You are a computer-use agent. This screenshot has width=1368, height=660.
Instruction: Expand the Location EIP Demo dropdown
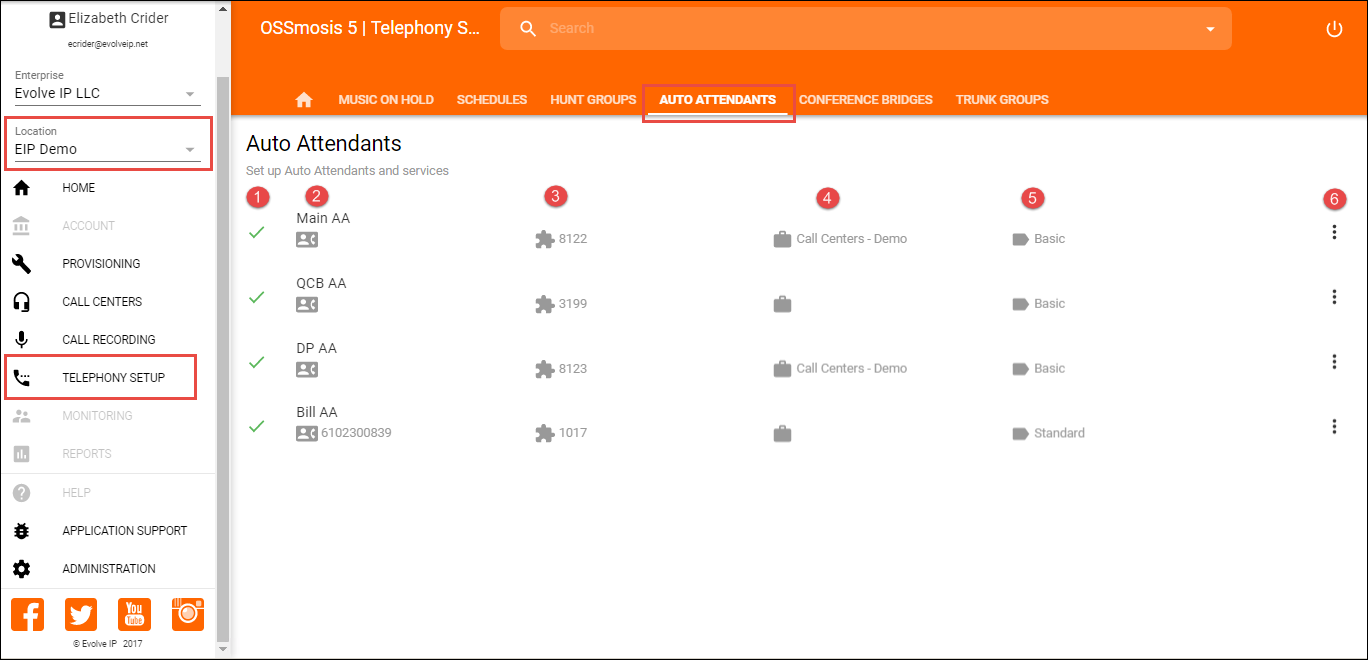(x=190, y=150)
